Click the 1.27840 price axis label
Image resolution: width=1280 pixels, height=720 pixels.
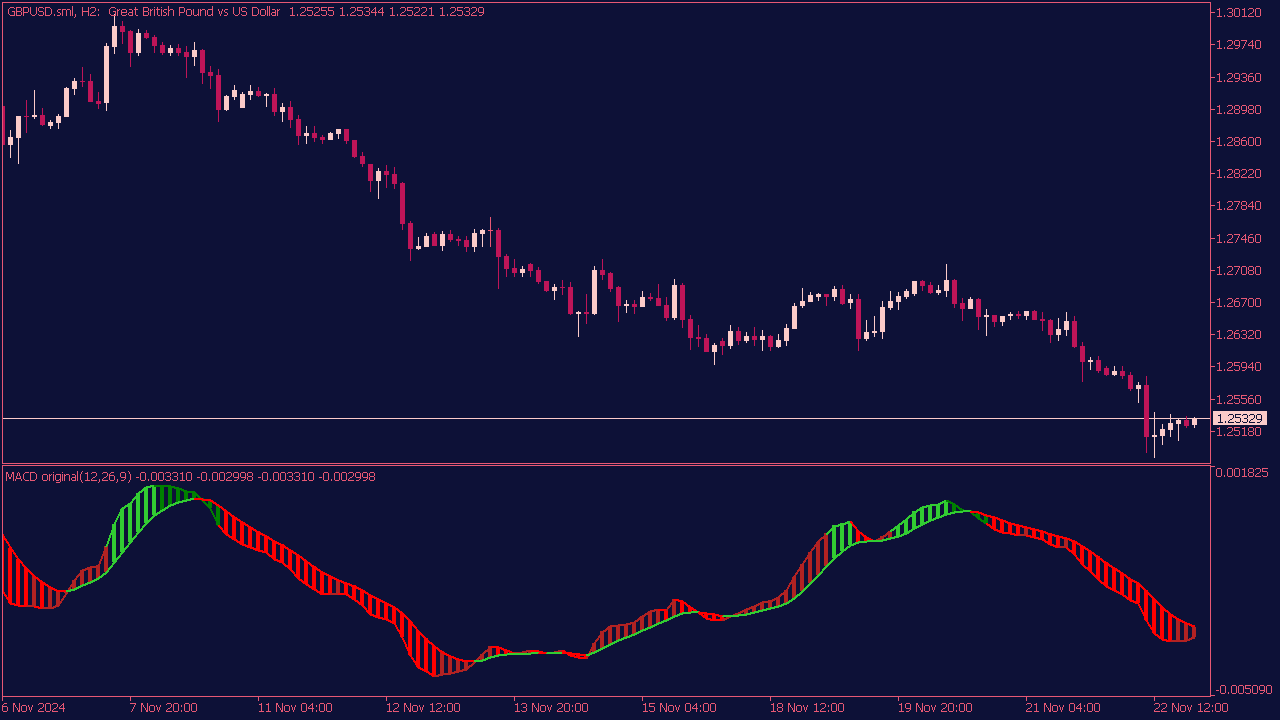point(1240,206)
